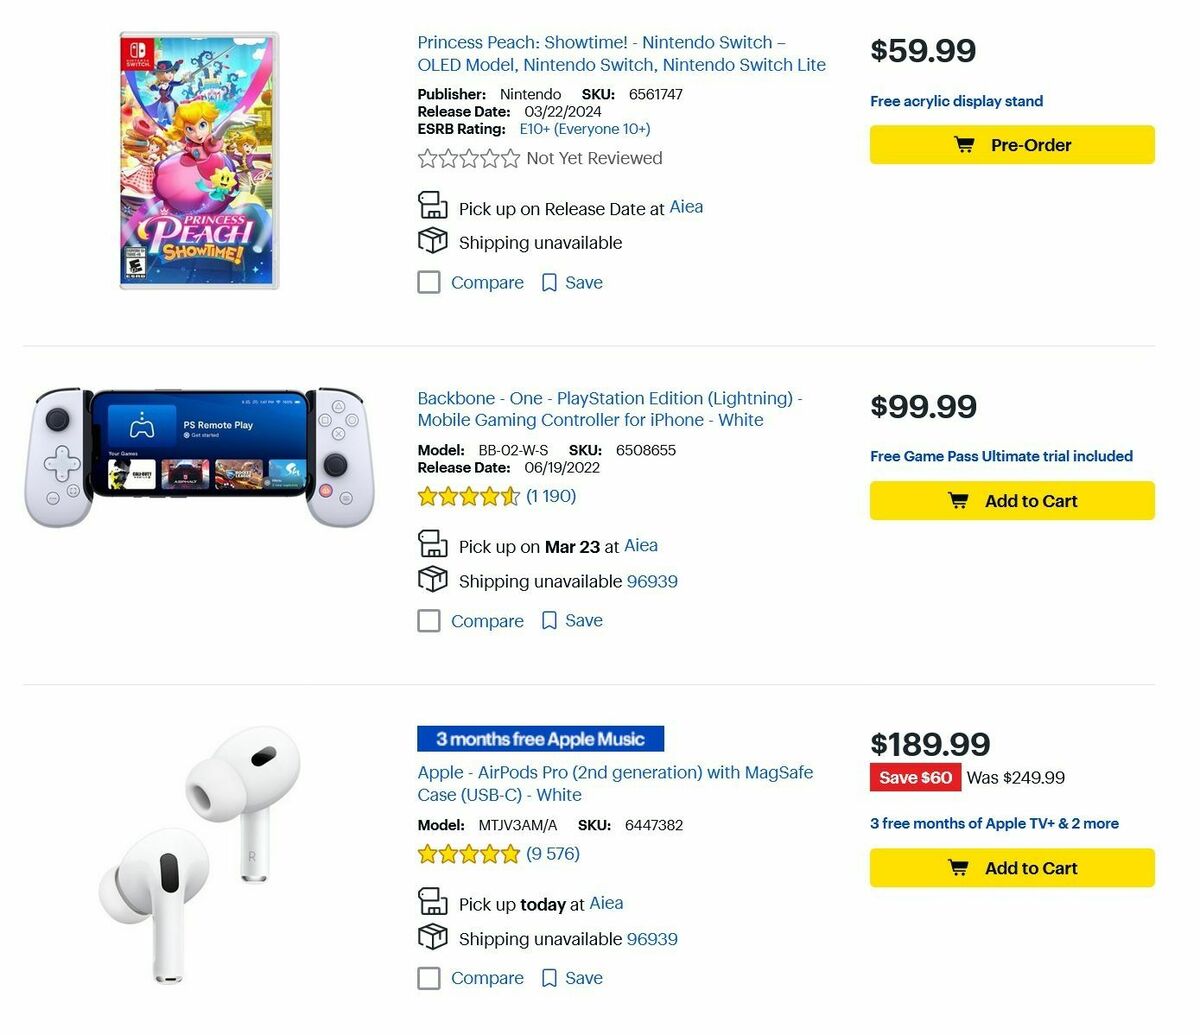Viewport: 1200px width, 1035px height.
Task: Click the Save bookmark icon under Princess Peach
Action: (x=548, y=283)
